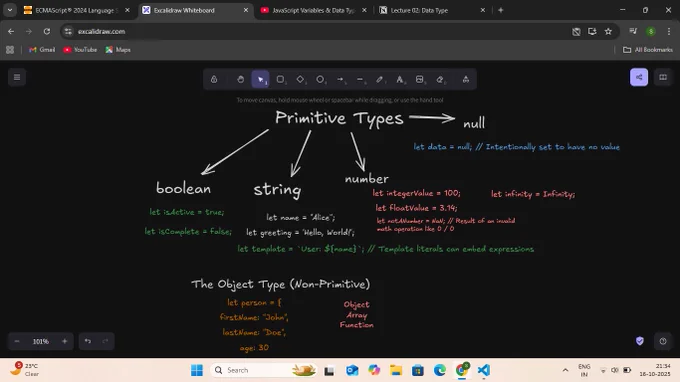Open the Gmail bookmark
Screen dimensions: 680x382
[42, 50]
